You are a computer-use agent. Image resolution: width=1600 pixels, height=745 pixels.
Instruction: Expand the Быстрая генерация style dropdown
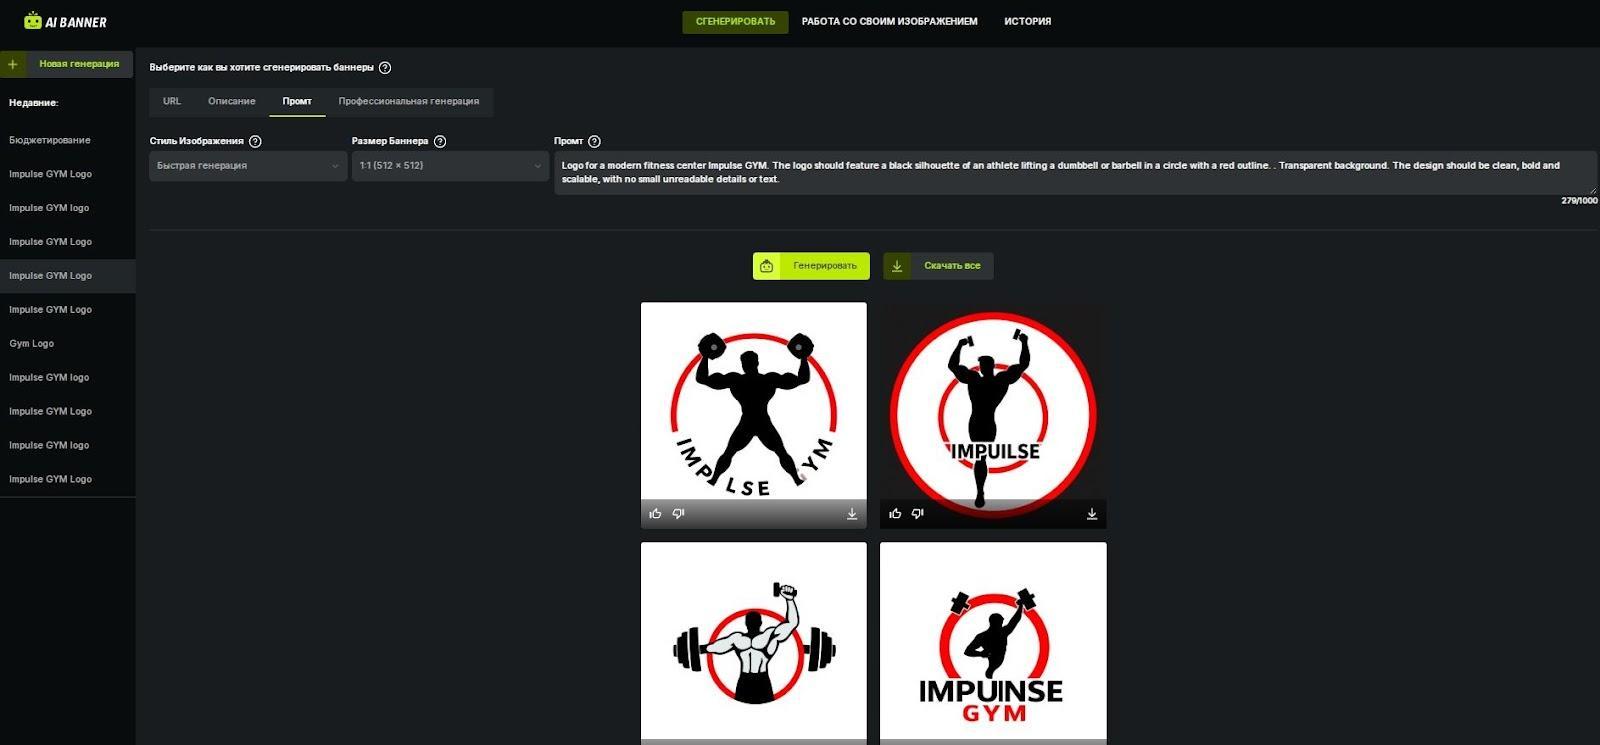coord(248,166)
